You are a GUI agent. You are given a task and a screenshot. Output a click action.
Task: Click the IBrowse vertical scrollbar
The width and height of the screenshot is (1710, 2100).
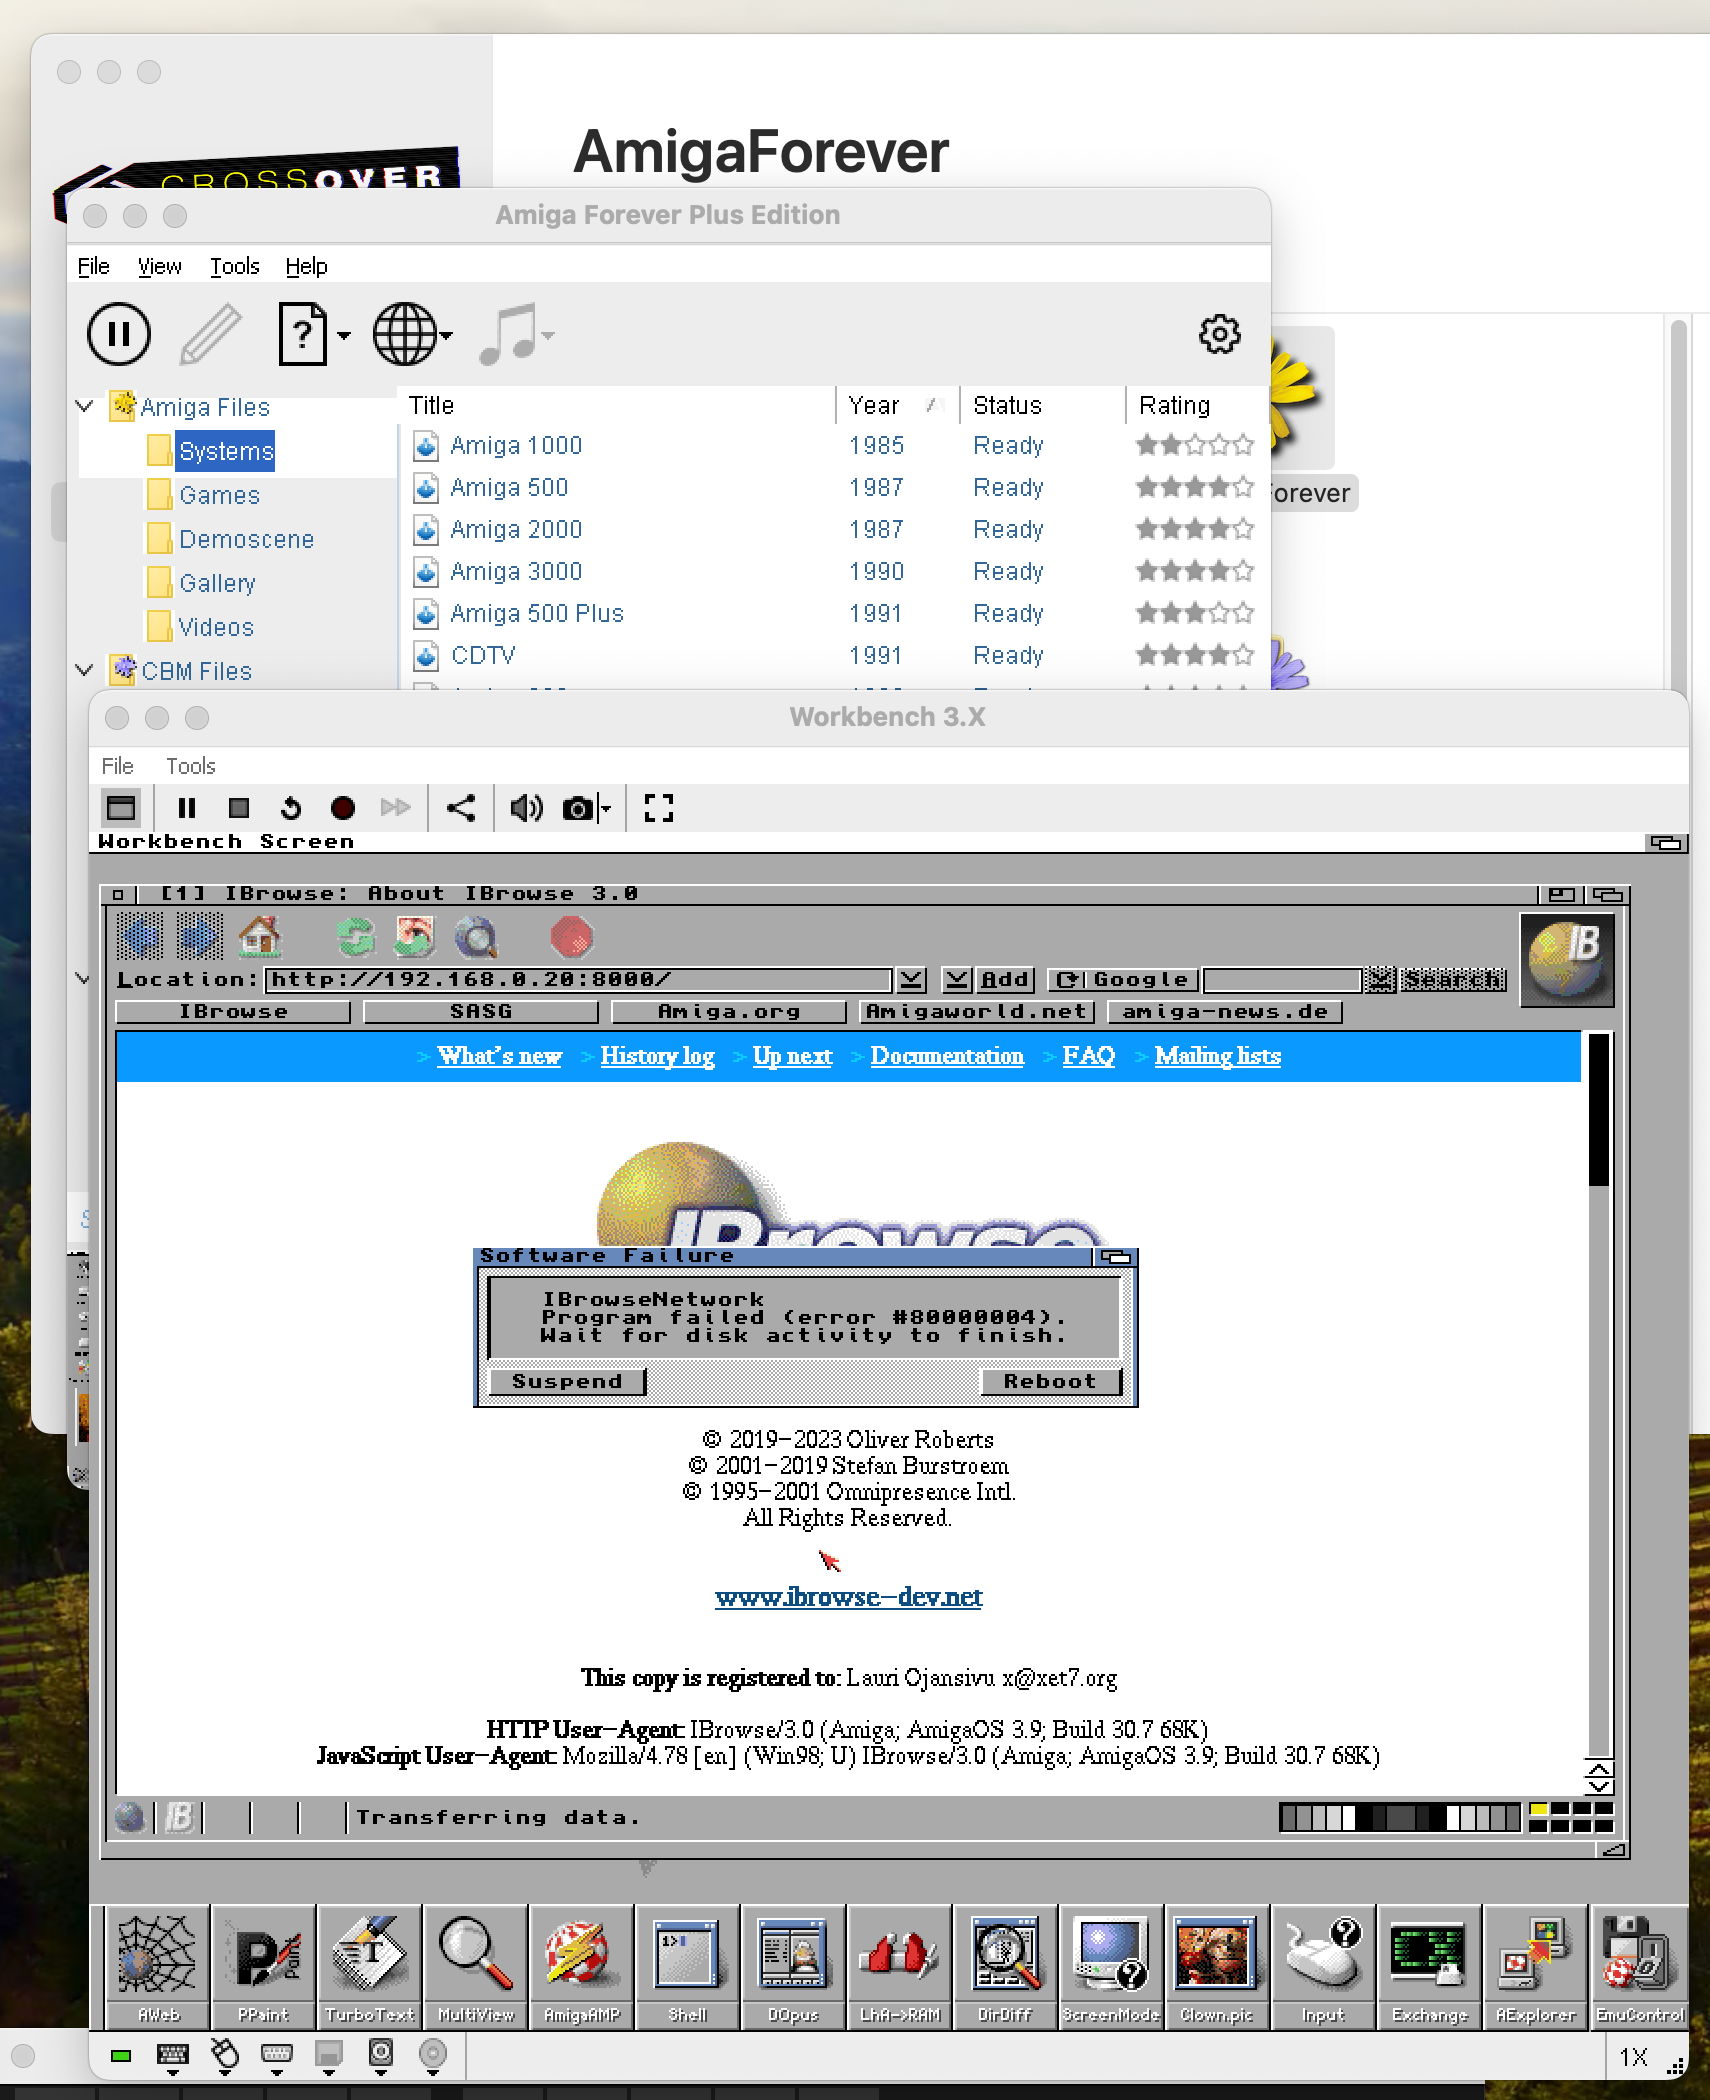pos(1599,1395)
